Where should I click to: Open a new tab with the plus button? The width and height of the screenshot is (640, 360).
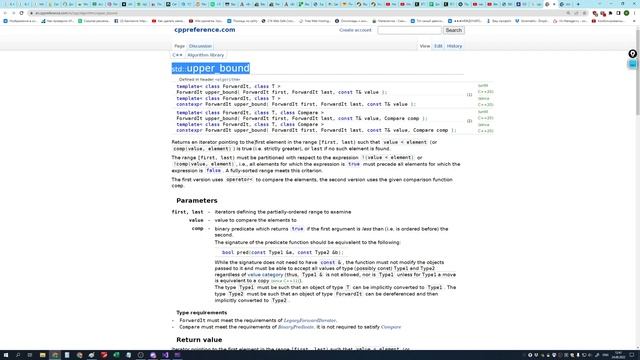coord(578,4)
